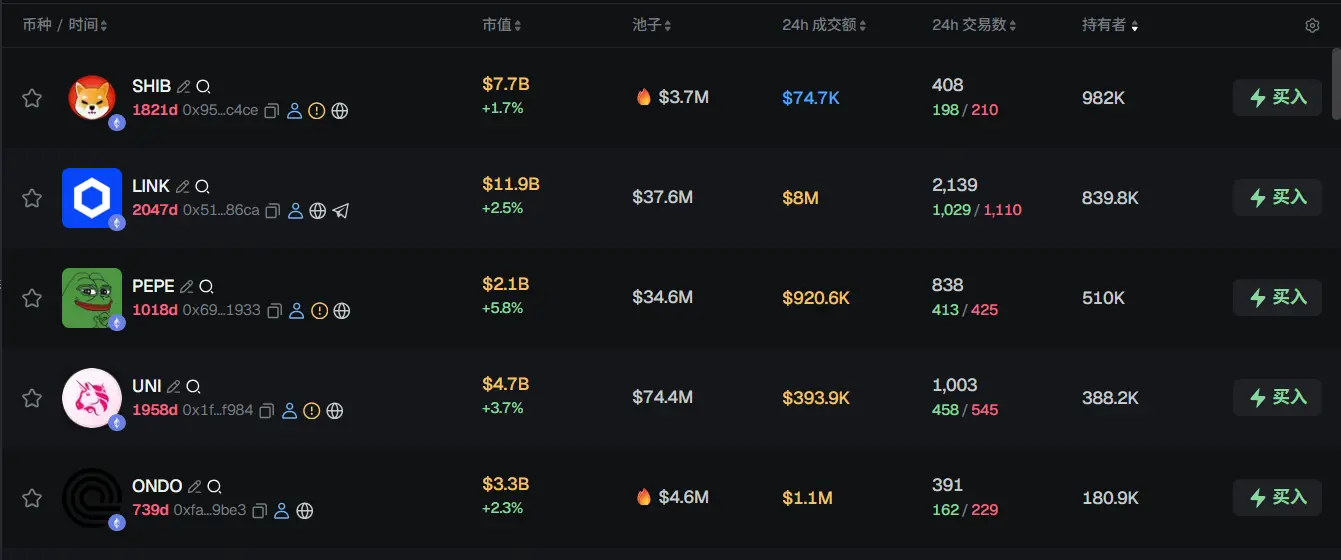Open table settings gear icon
Screen dimensions: 1341x560
coord(1312,25)
